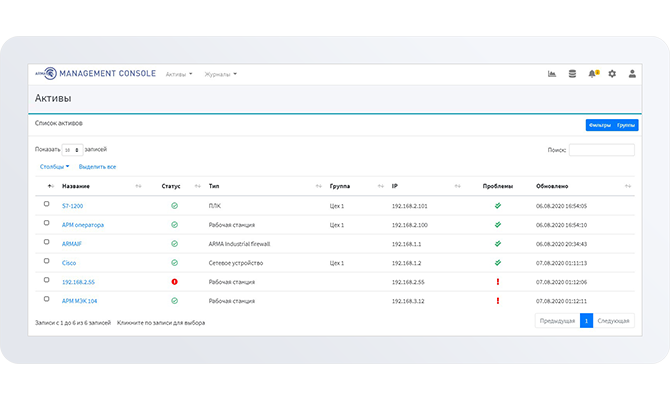Click the Выделить все link
This screenshot has height=400, width=670.
point(97,166)
